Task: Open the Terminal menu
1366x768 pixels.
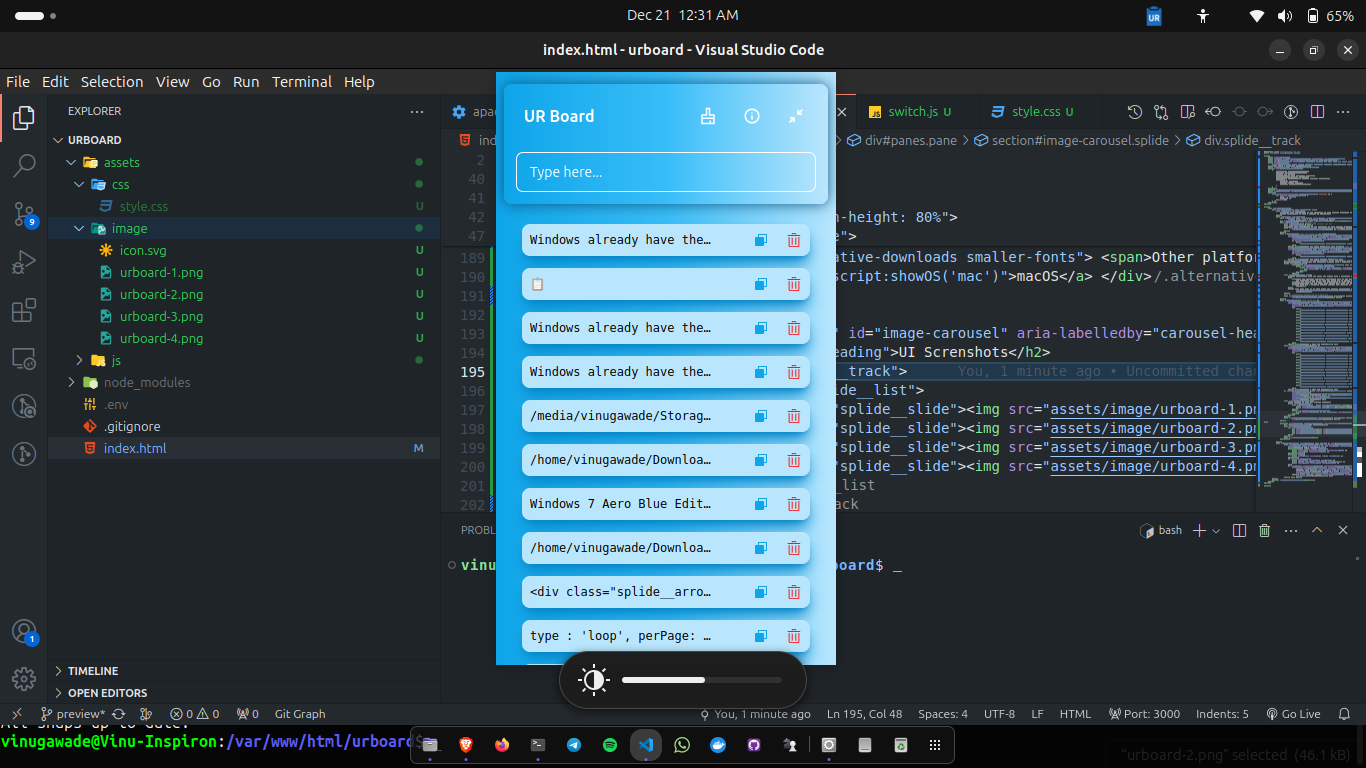Action: click(302, 82)
